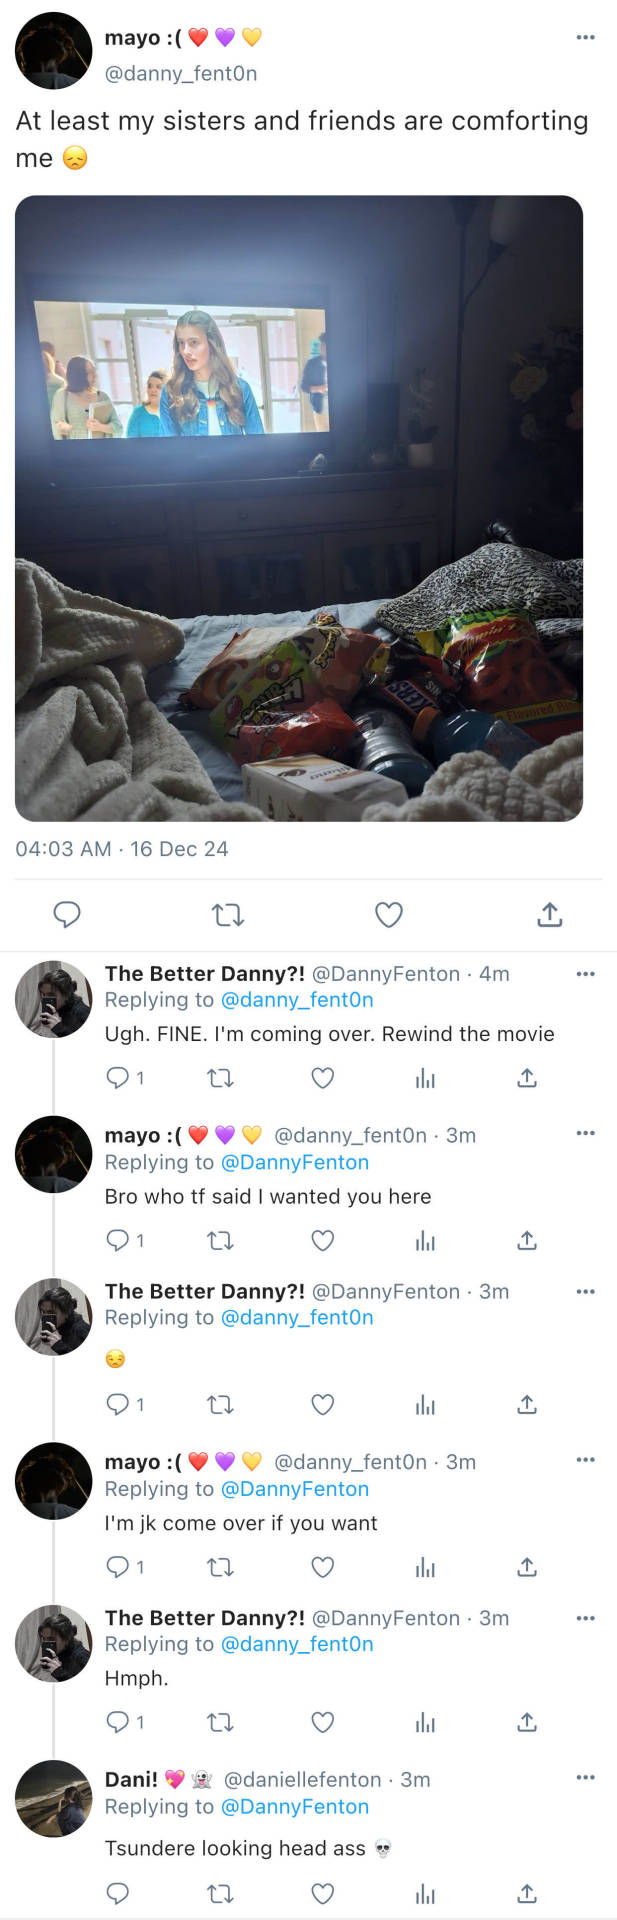Open @danny_fent0n link in "Hmph." reply
Screen dimensions: 617x1920
296,1644
